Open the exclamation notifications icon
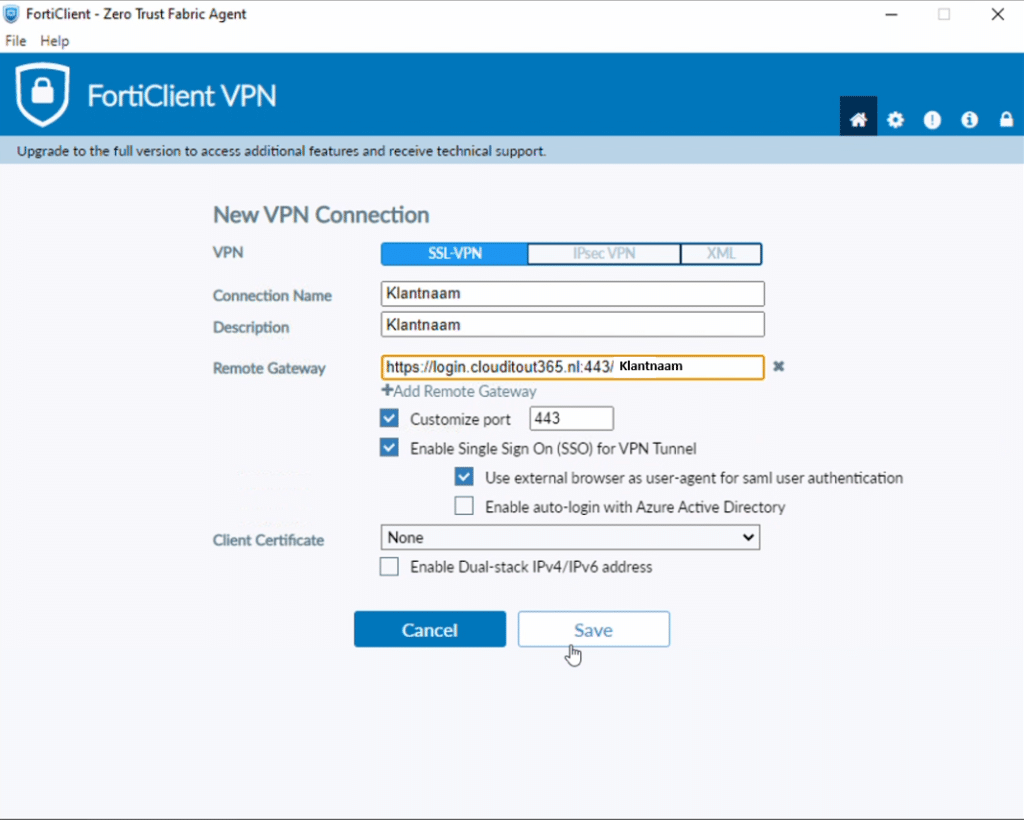The height and width of the screenshot is (820, 1024). pos(932,119)
